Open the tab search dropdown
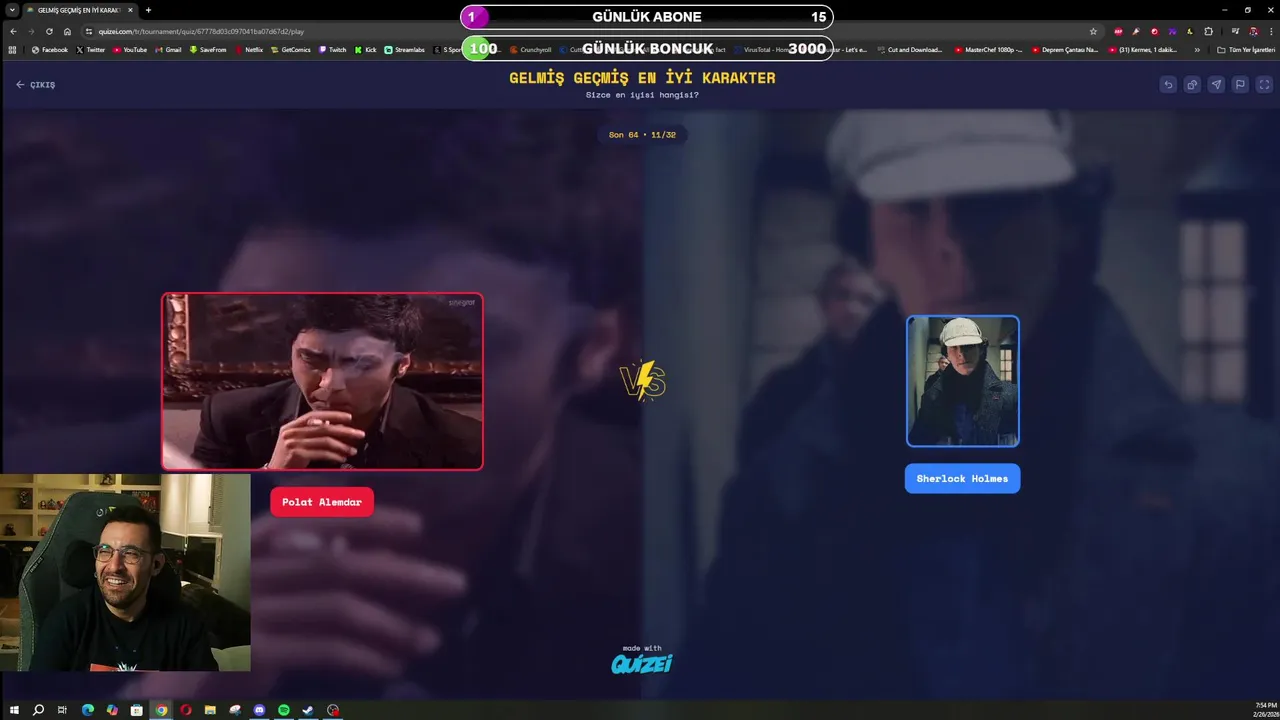Image resolution: width=1280 pixels, height=720 pixels. pyautogui.click(x=10, y=10)
